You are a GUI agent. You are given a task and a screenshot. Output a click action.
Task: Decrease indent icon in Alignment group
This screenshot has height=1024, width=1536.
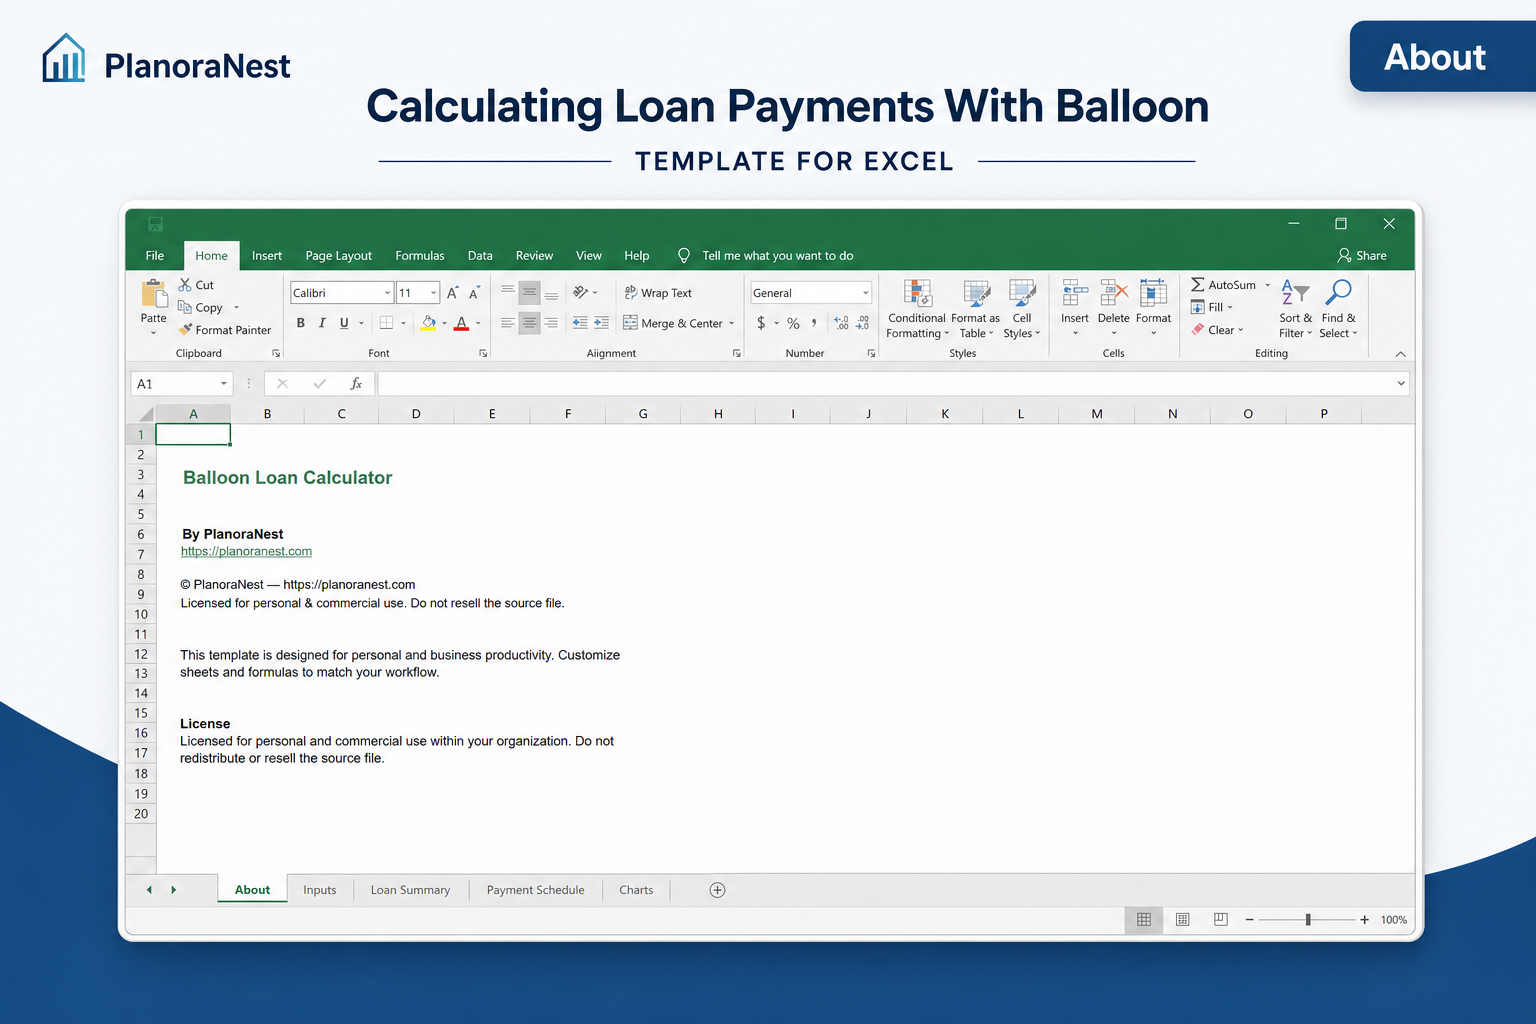coord(580,323)
